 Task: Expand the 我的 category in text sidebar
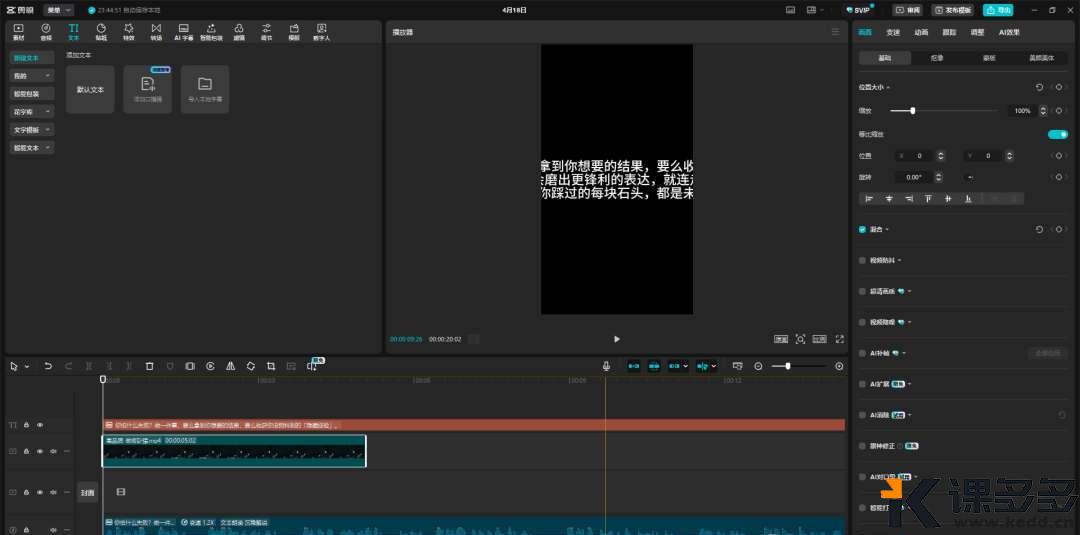pyautogui.click(x=32, y=76)
